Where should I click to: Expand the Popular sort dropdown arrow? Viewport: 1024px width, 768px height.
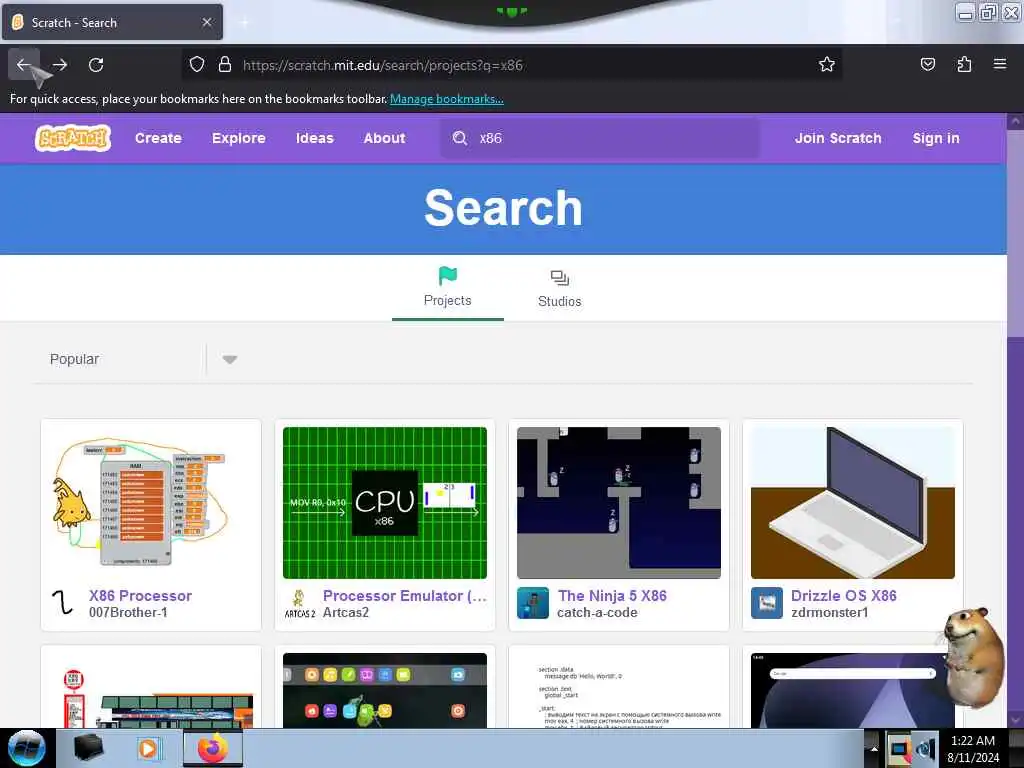229,359
